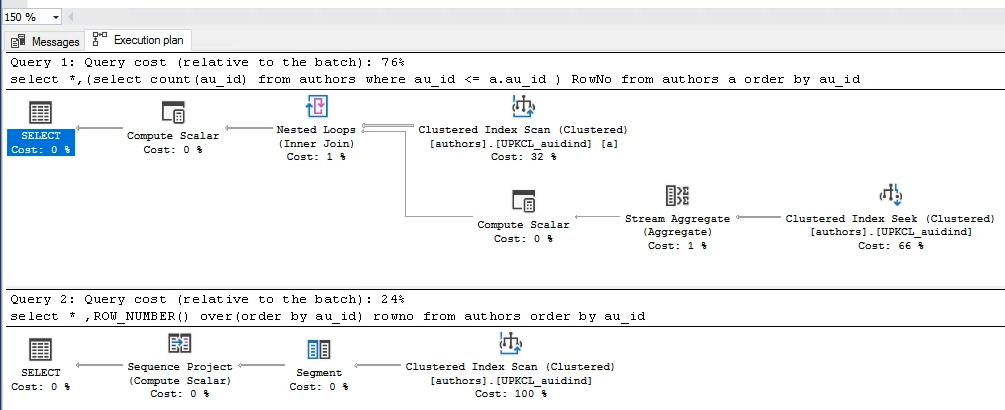The image size is (1005, 410).
Task: Click the Compute Scalar icon next to SELECT in Query 1
Action: click(x=173, y=113)
